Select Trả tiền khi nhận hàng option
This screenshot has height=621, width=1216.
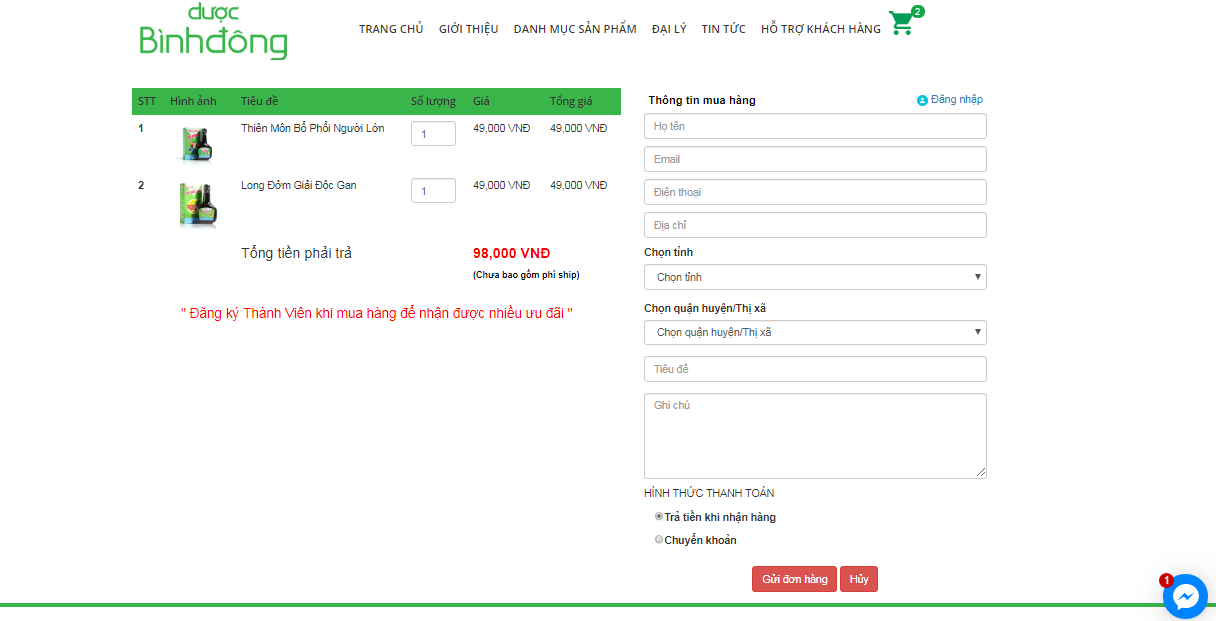coord(659,517)
